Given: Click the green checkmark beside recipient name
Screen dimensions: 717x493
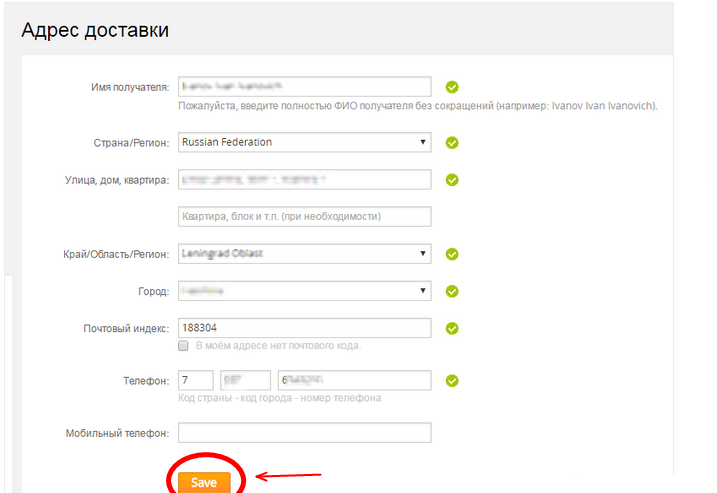Looking at the screenshot, I should 452,87.
